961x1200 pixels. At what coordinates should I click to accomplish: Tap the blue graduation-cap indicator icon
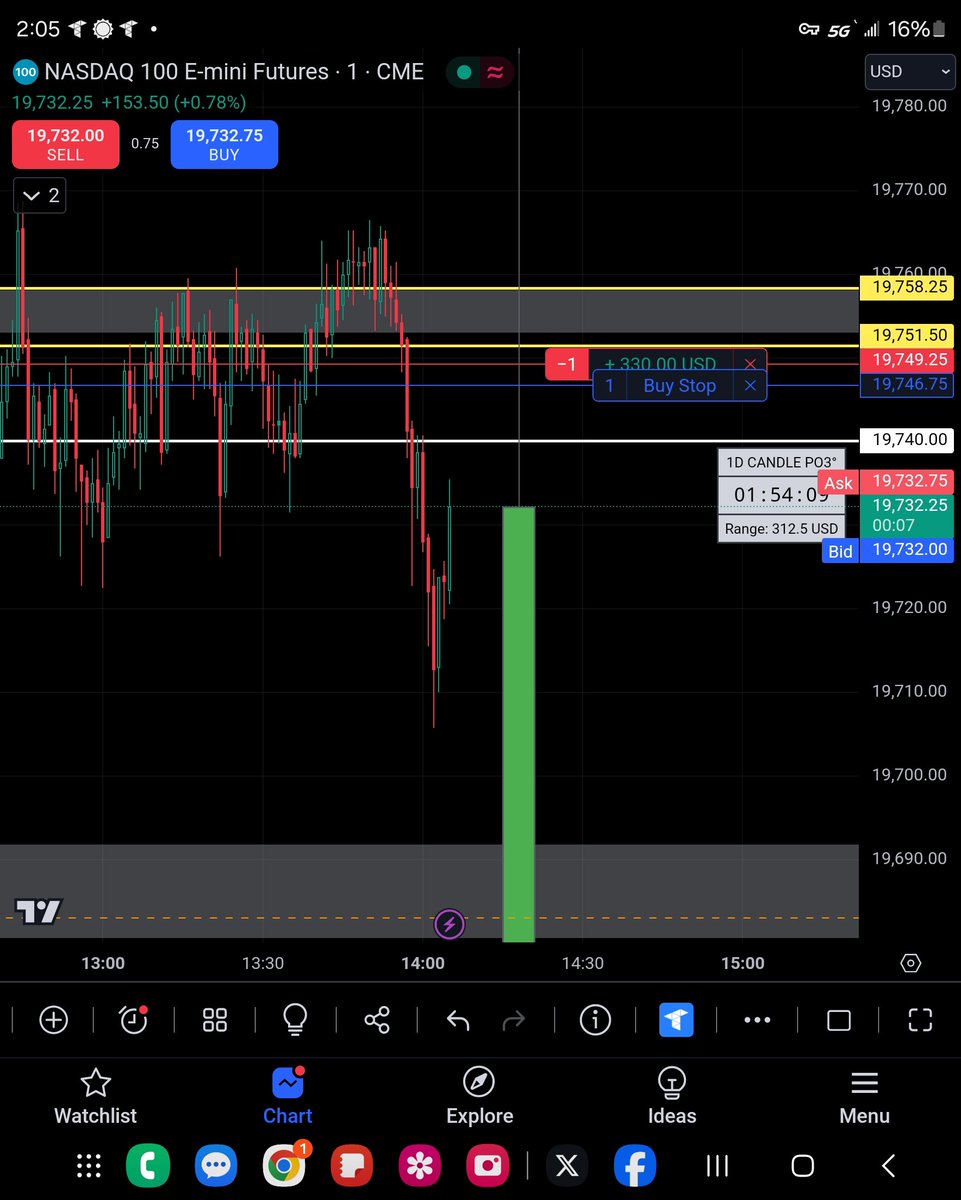[676, 1020]
